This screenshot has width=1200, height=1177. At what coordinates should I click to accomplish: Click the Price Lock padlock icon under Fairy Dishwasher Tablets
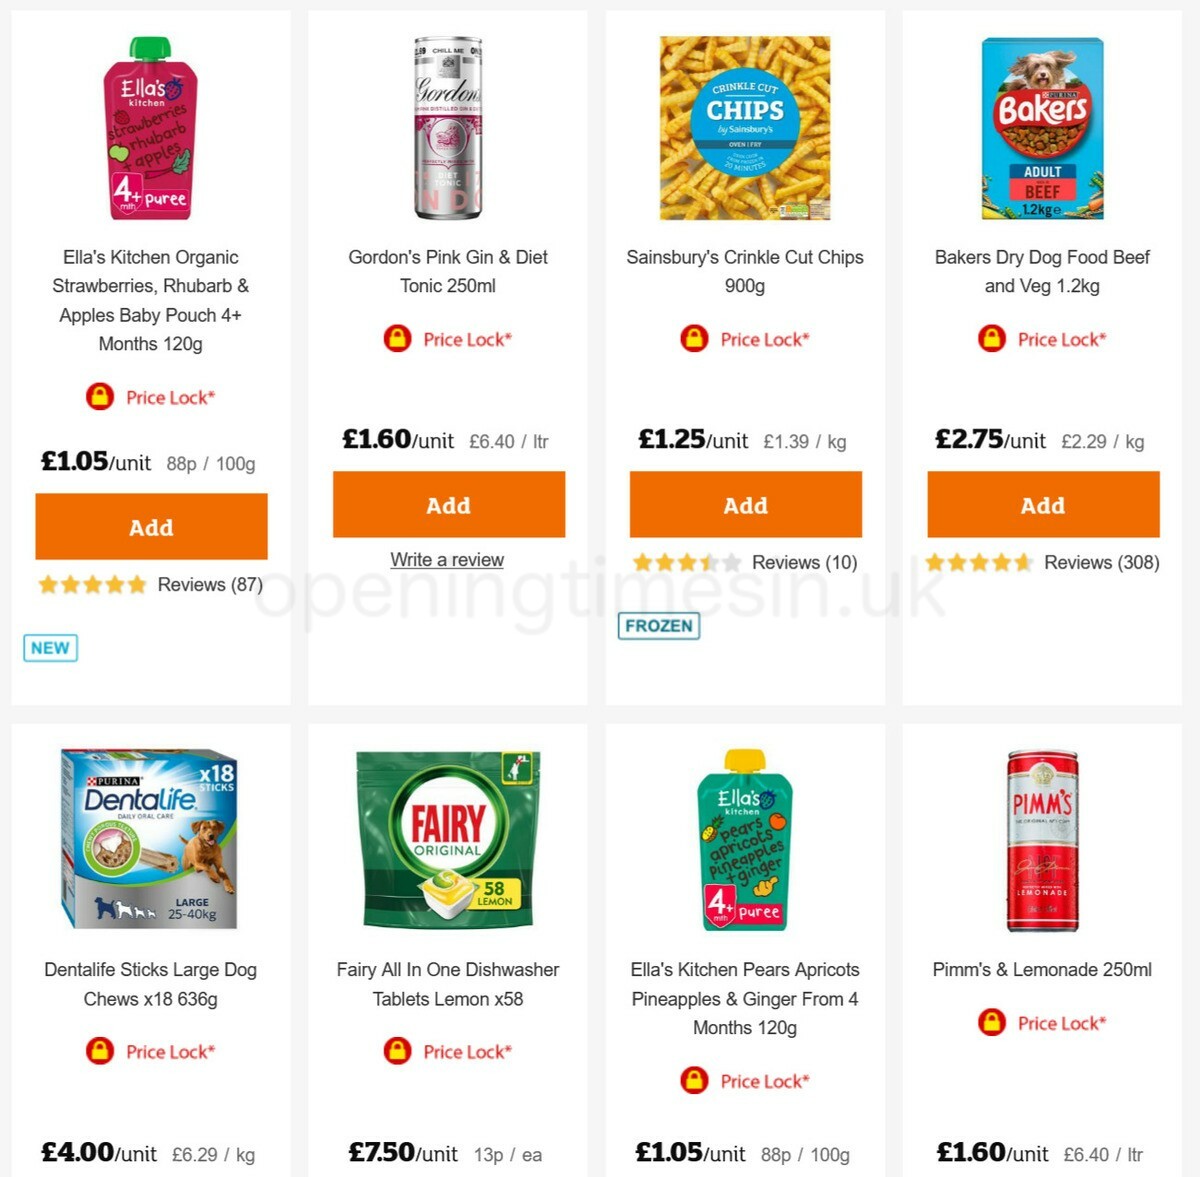(398, 1052)
